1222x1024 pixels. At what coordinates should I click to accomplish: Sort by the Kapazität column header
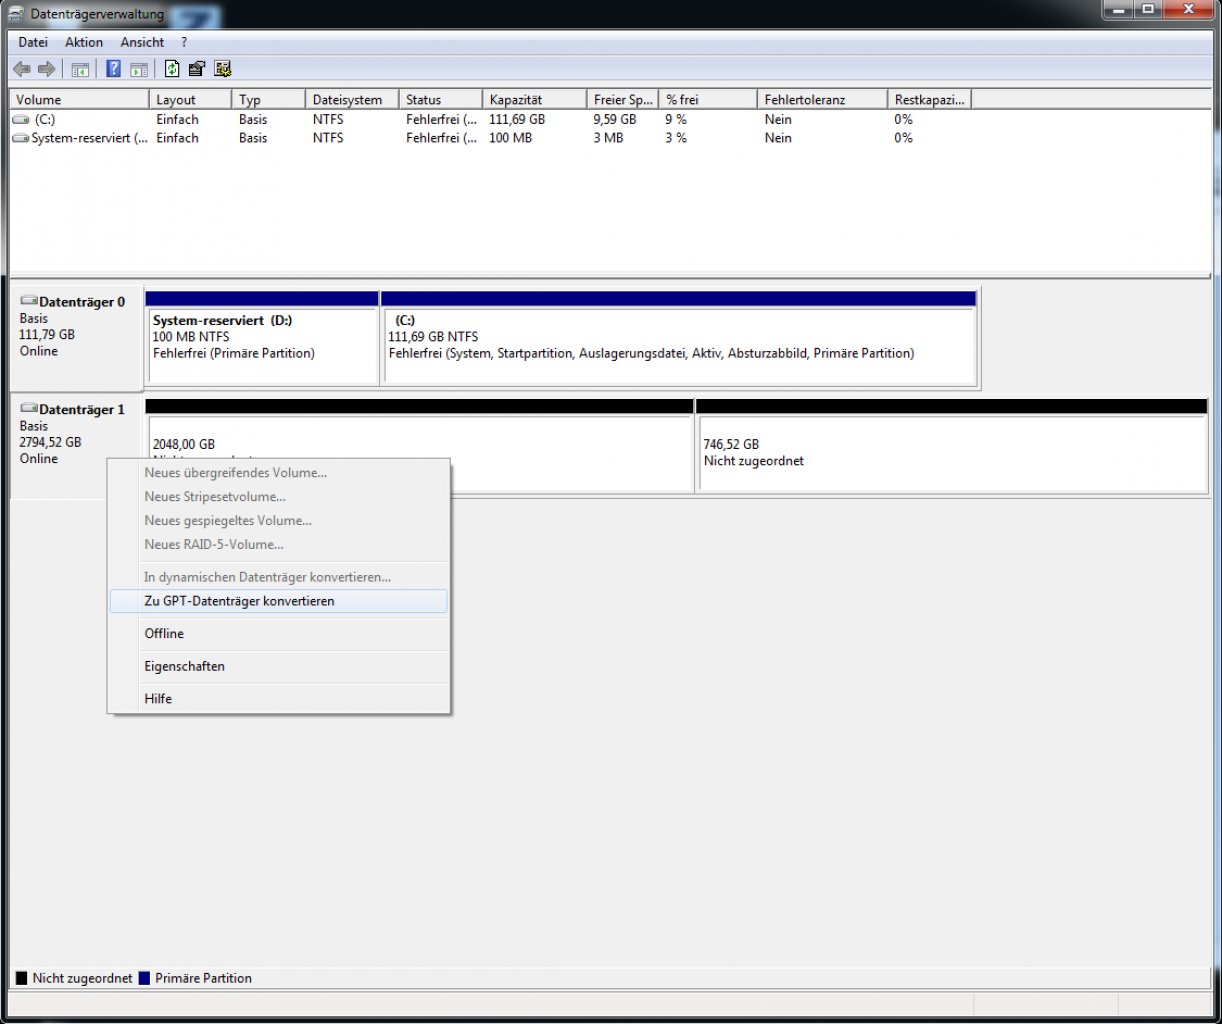click(534, 99)
